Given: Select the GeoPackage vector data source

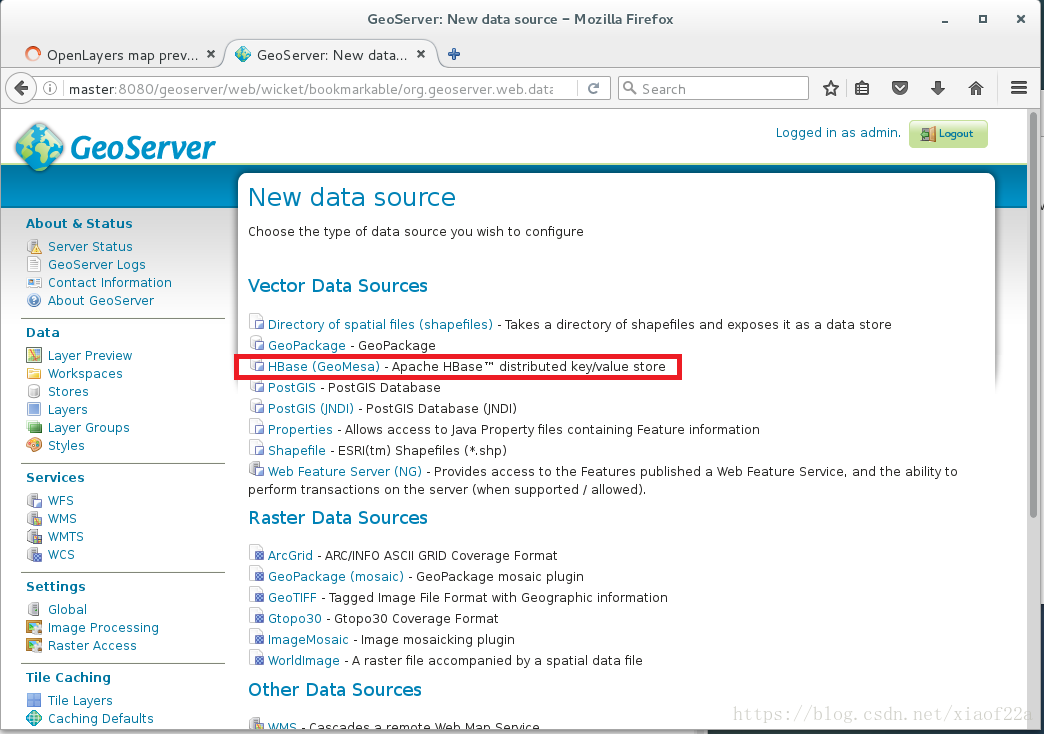Looking at the screenshot, I should [x=307, y=346].
